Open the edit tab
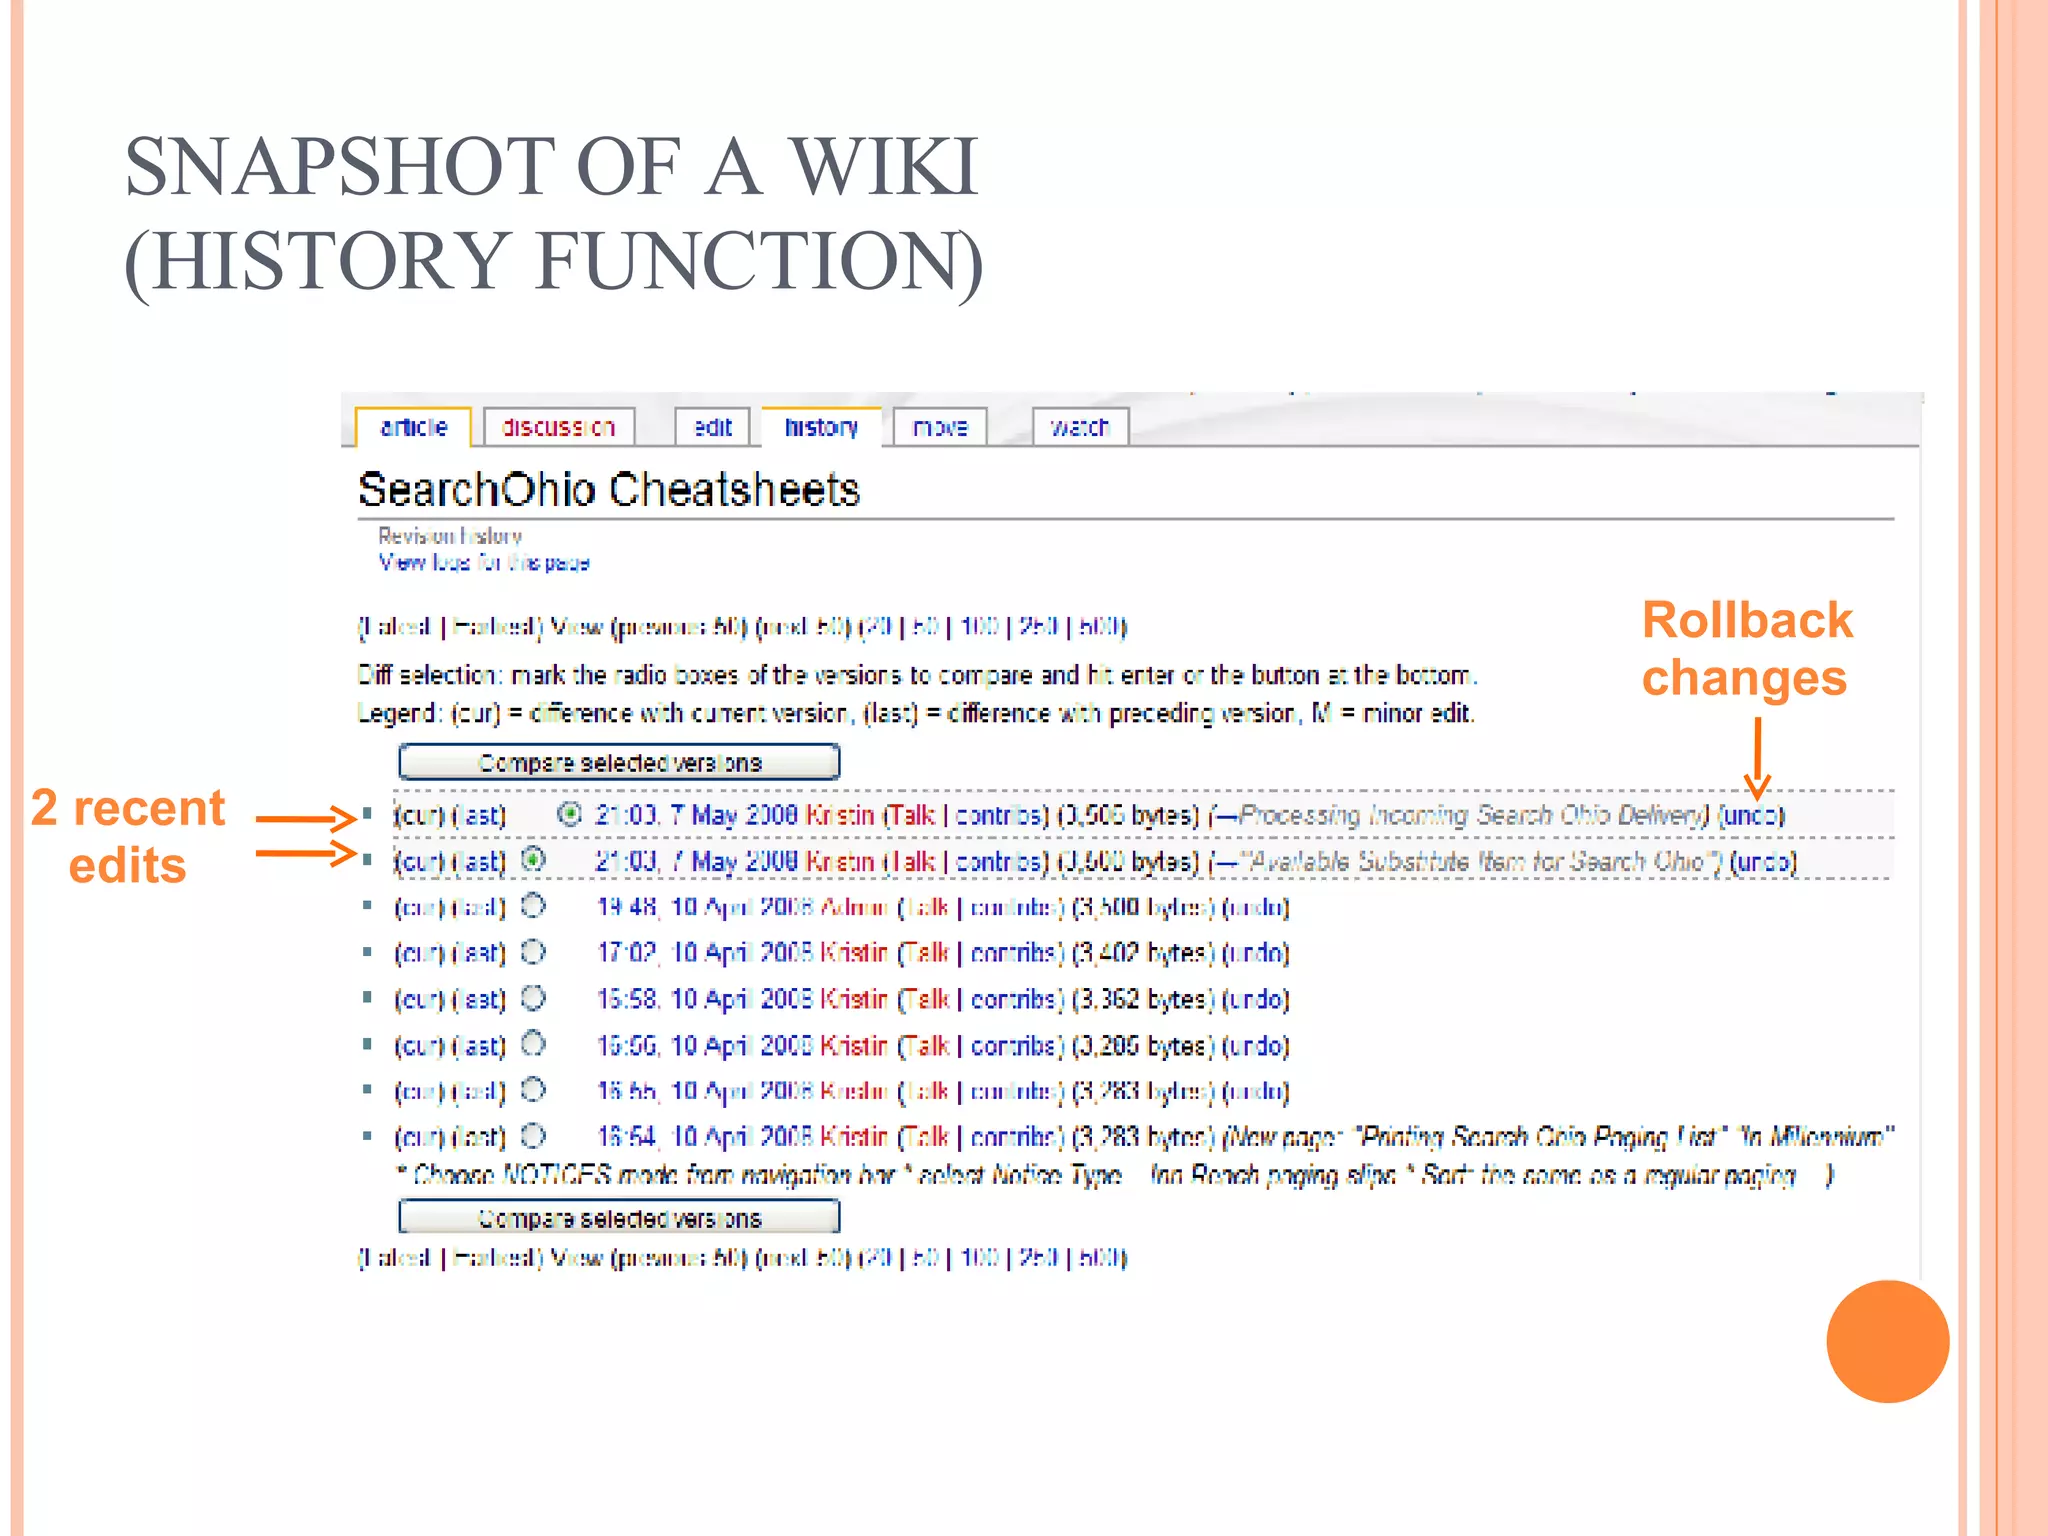The width and height of the screenshot is (2048, 1536). [712, 427]
